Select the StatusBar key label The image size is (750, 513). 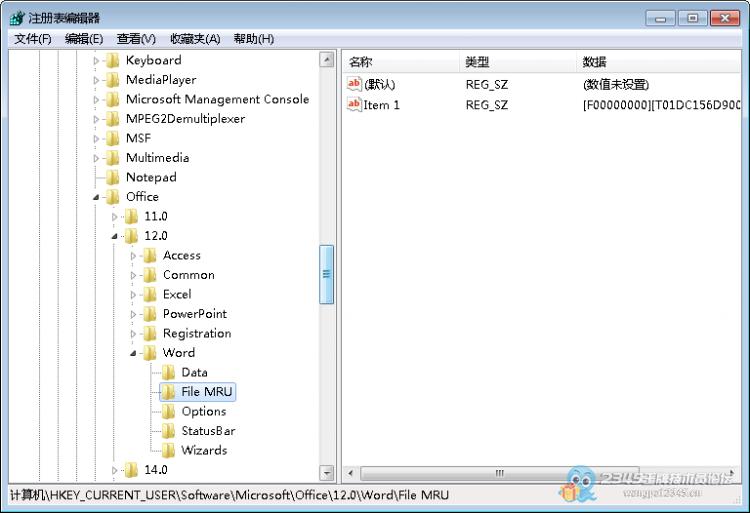pyautogui.click(x=209, y=431)
